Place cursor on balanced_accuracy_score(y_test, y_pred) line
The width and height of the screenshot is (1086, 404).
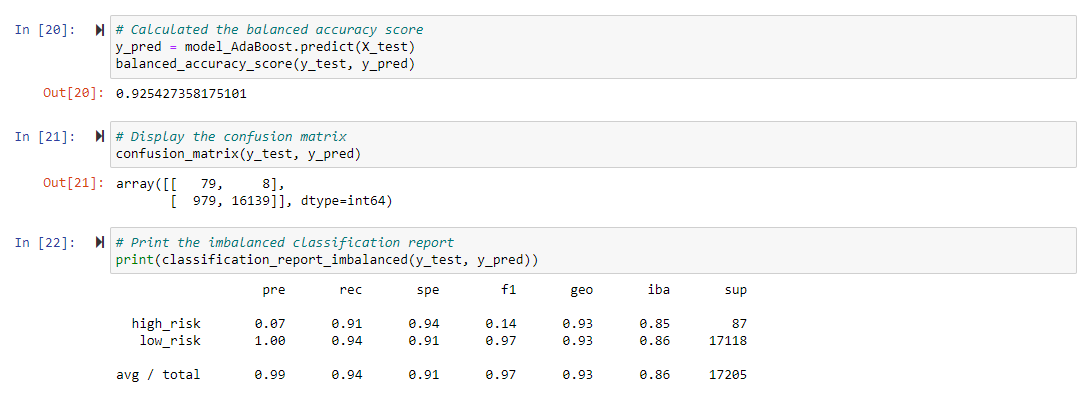(265, 64)
